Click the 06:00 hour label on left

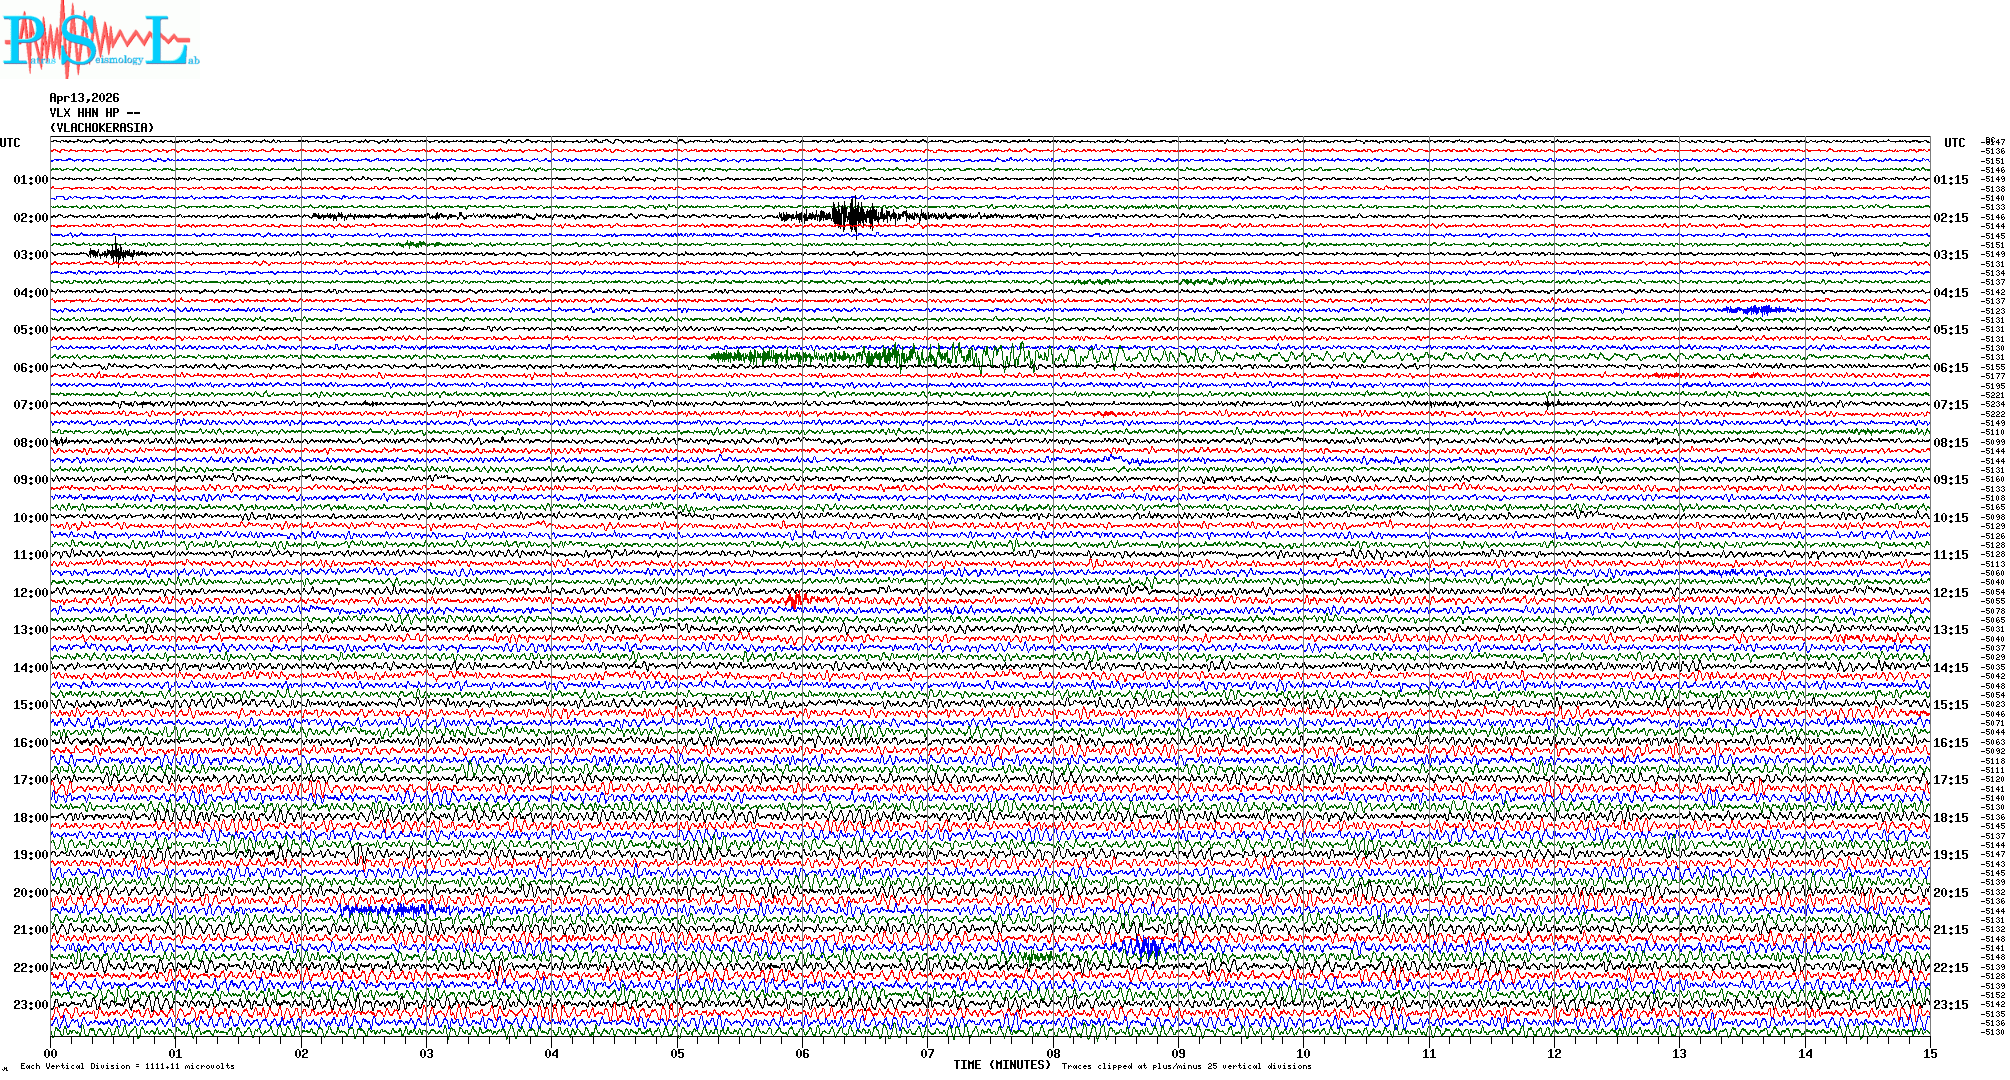click(30, 368)
